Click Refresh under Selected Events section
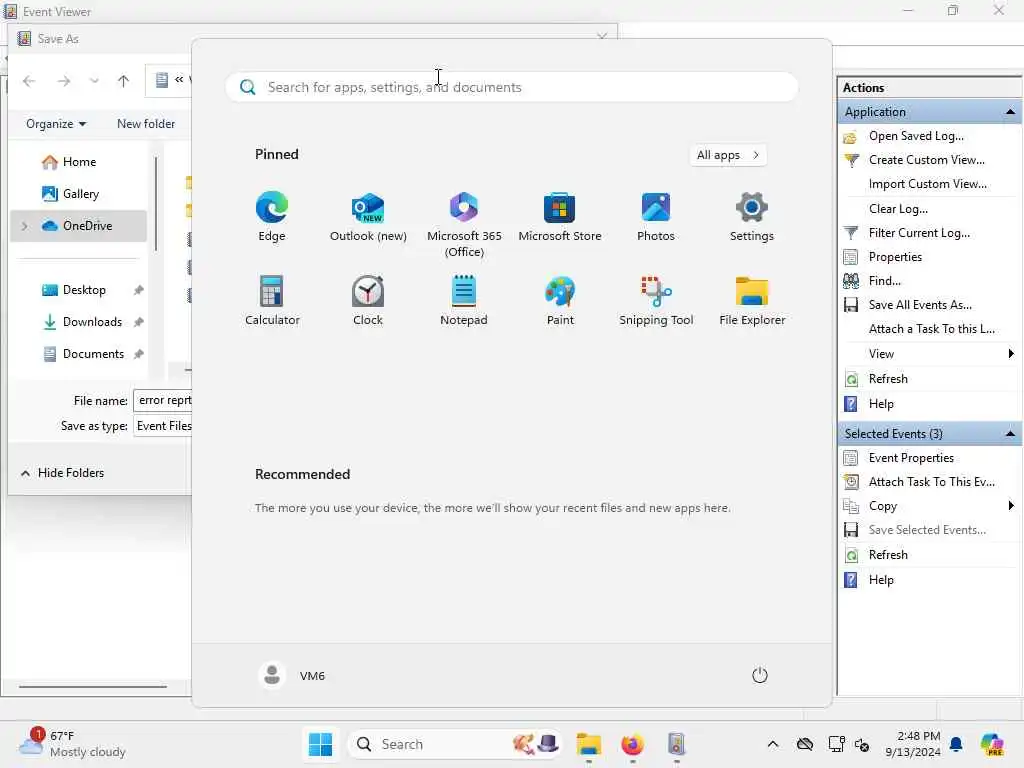This screenshot has width=1024, height=768. pyautogui.click(x=888, y=555)
